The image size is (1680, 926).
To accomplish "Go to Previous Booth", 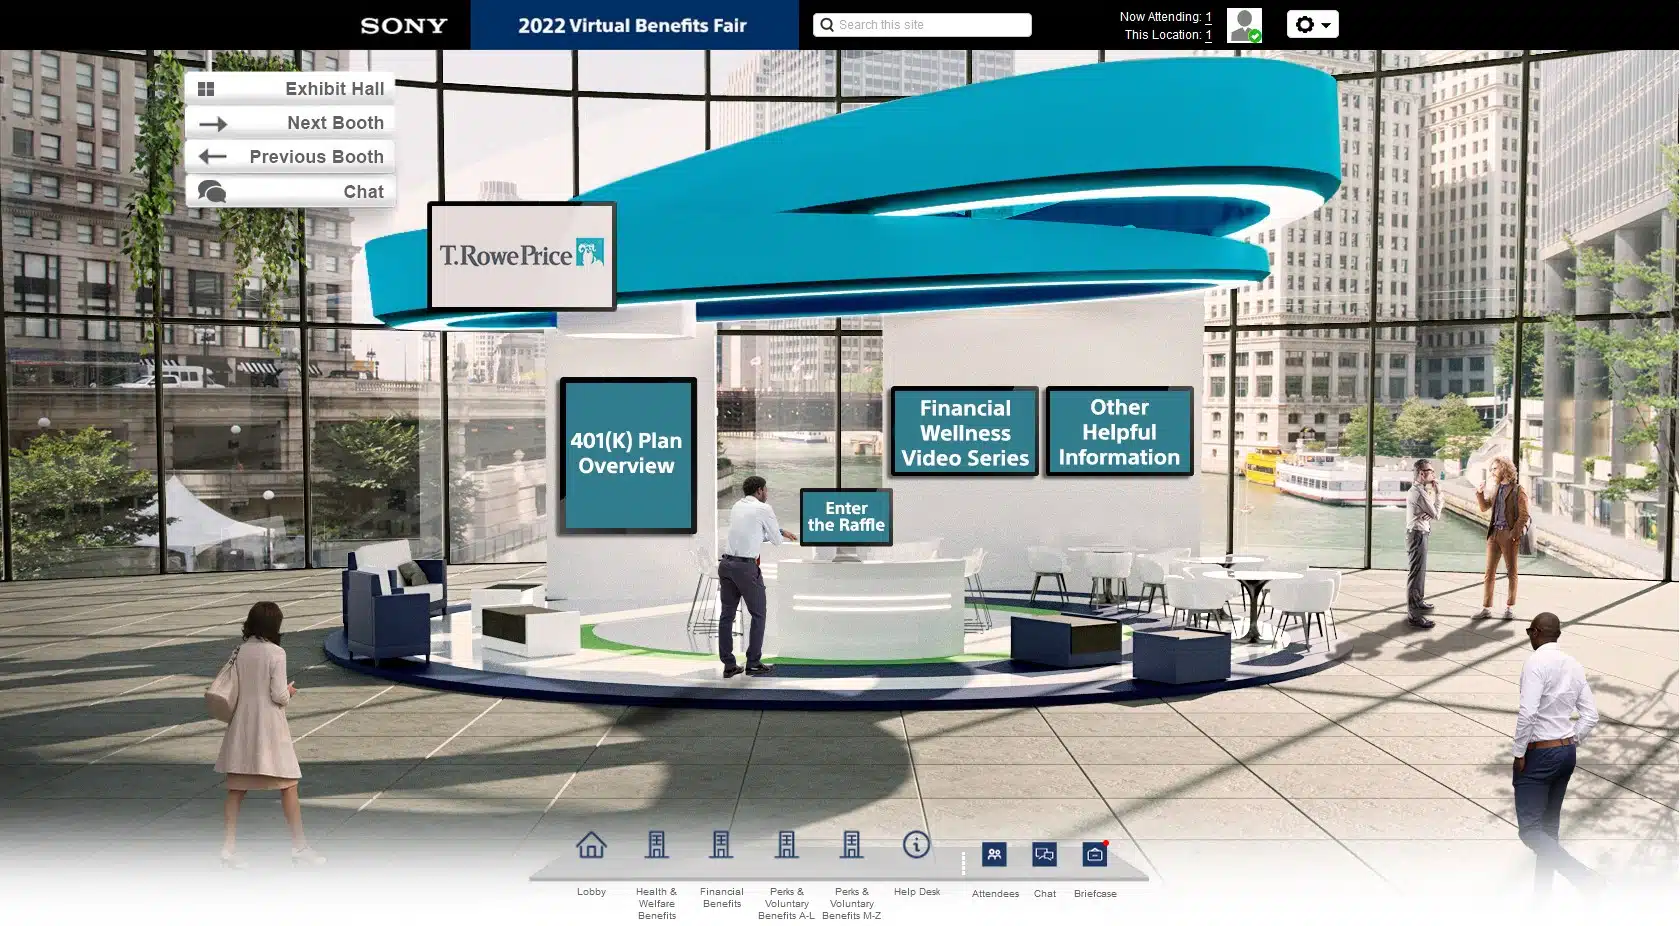I will [290, 156].
